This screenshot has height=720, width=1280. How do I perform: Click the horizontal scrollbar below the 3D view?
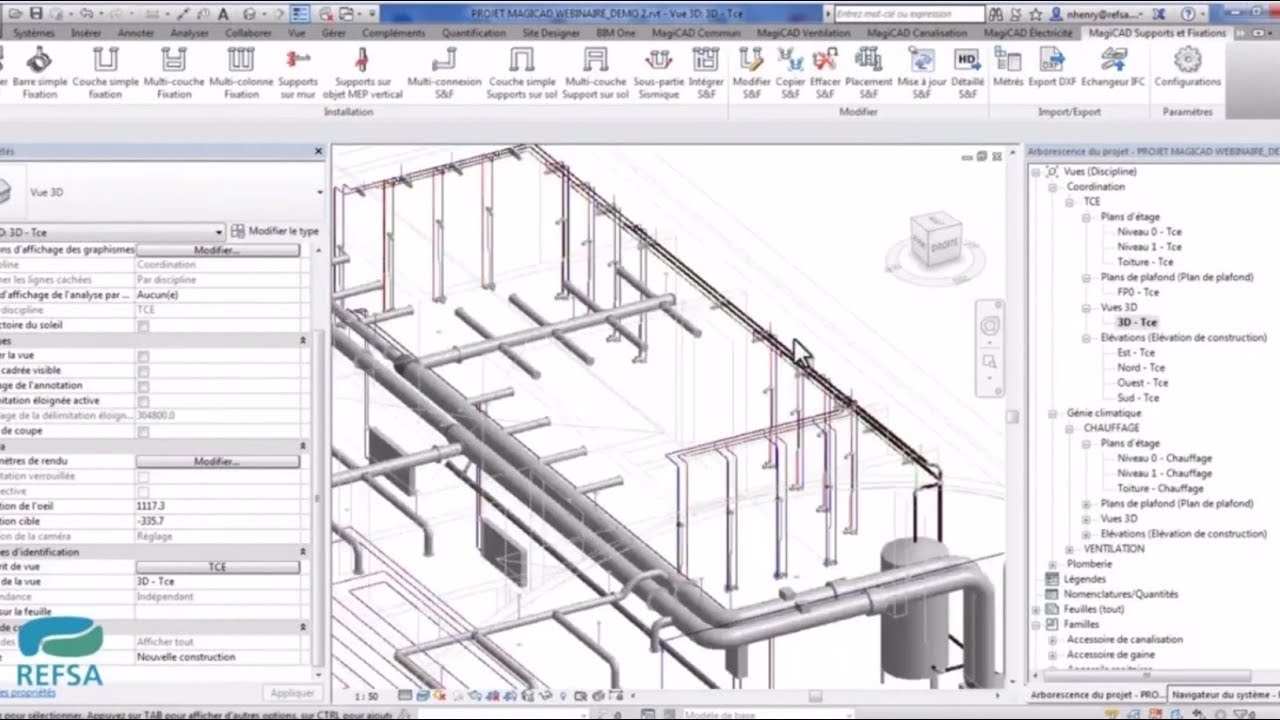click(815, 696)
